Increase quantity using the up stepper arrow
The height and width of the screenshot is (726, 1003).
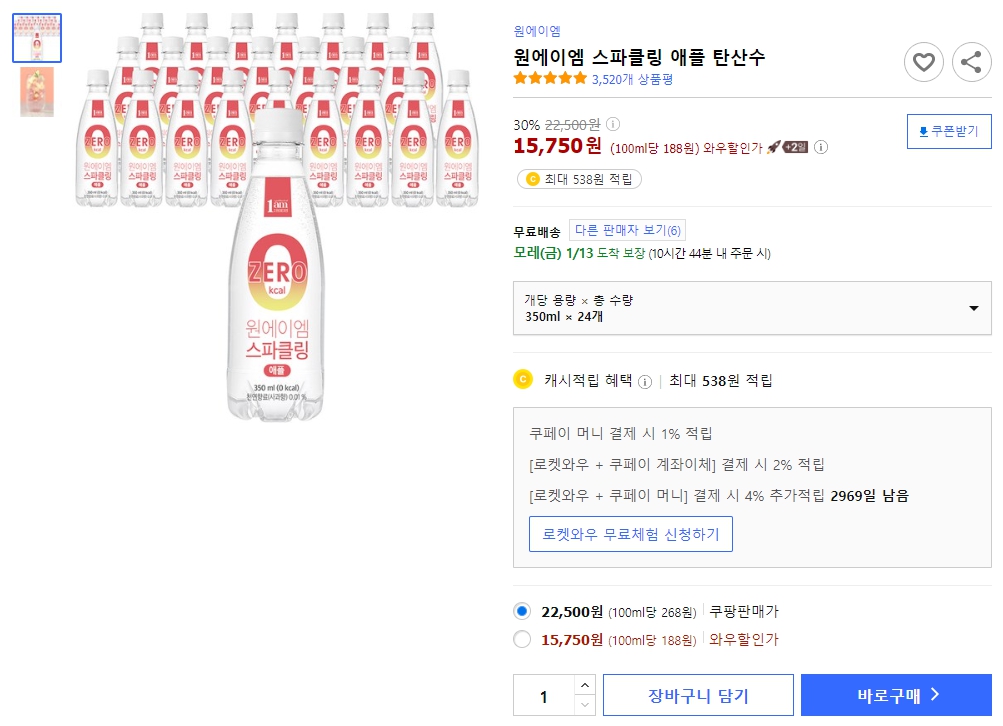pyautogui.click(x=585, y=687)
